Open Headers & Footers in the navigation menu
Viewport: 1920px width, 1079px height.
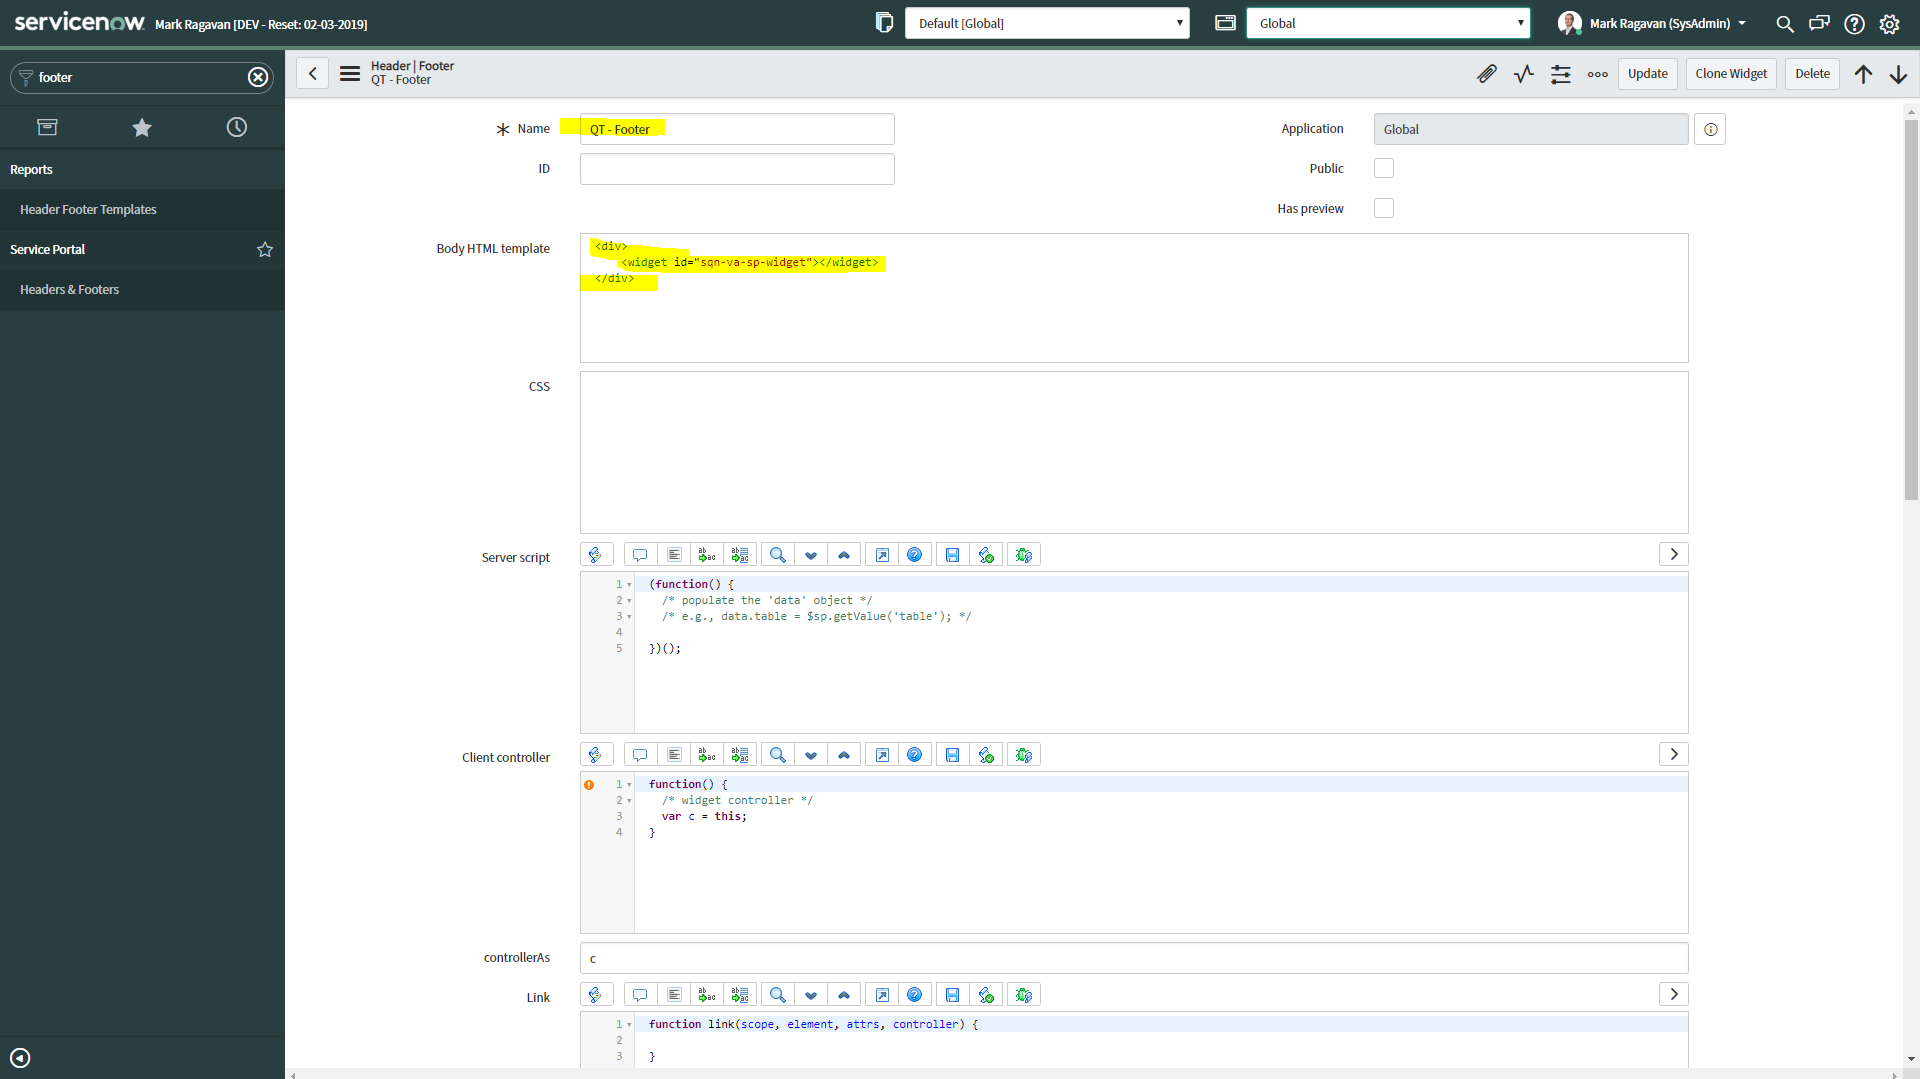(70, 289)
